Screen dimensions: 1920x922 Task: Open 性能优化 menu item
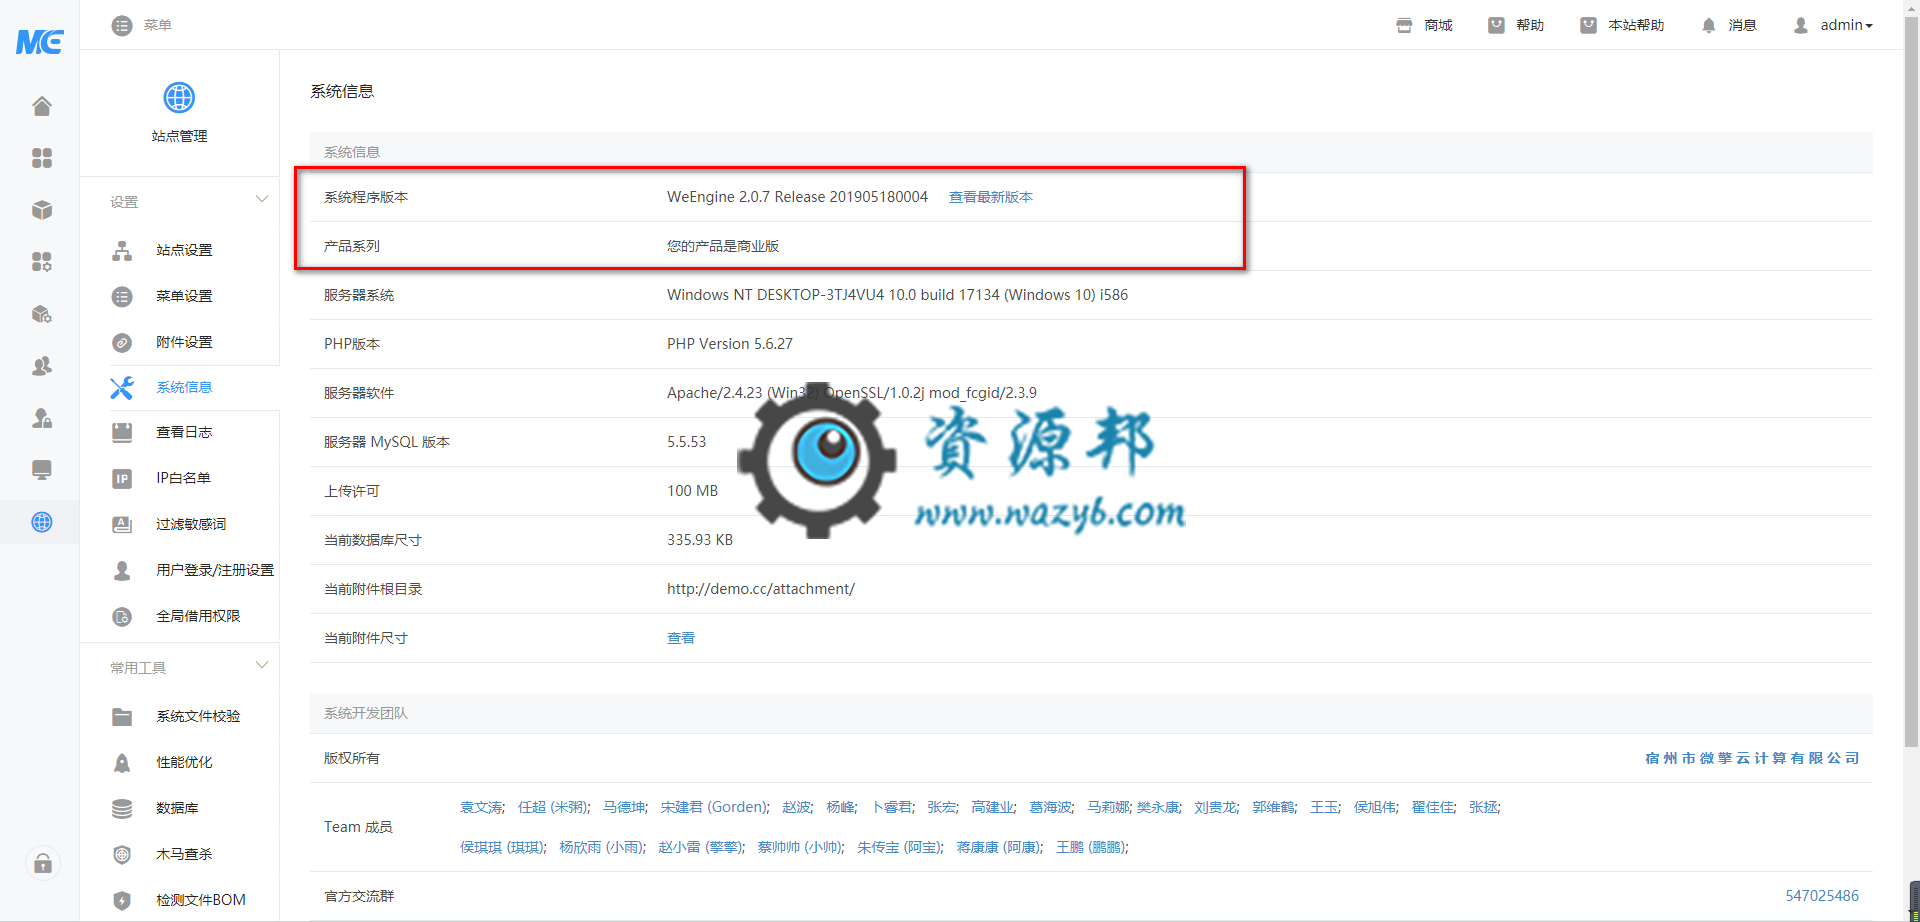[x=184, y=762]
